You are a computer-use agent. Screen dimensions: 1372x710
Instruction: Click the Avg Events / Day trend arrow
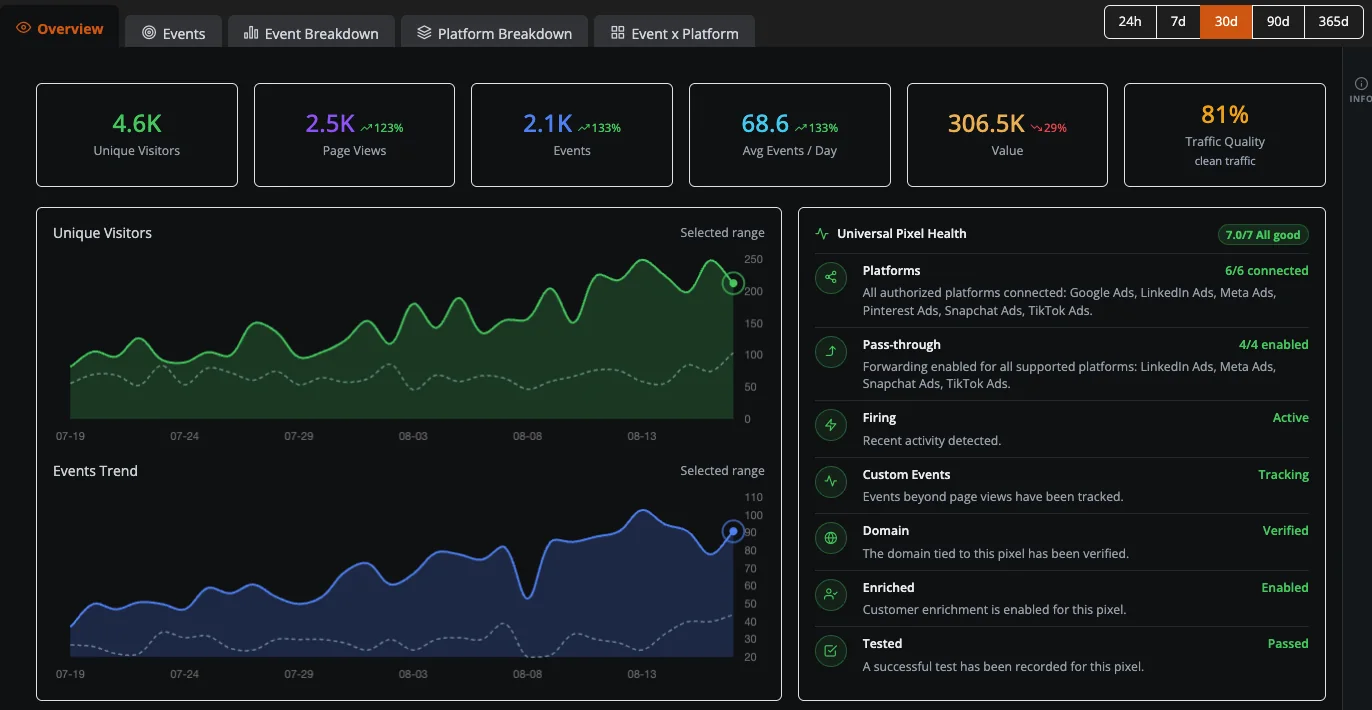click(x=801, y=128)
